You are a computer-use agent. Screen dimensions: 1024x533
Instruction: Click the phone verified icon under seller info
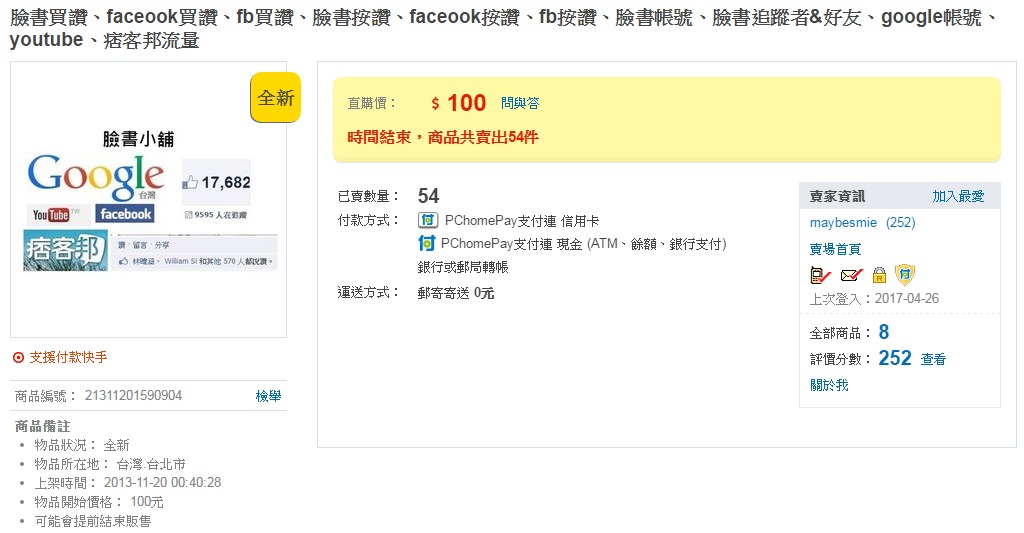820,275
